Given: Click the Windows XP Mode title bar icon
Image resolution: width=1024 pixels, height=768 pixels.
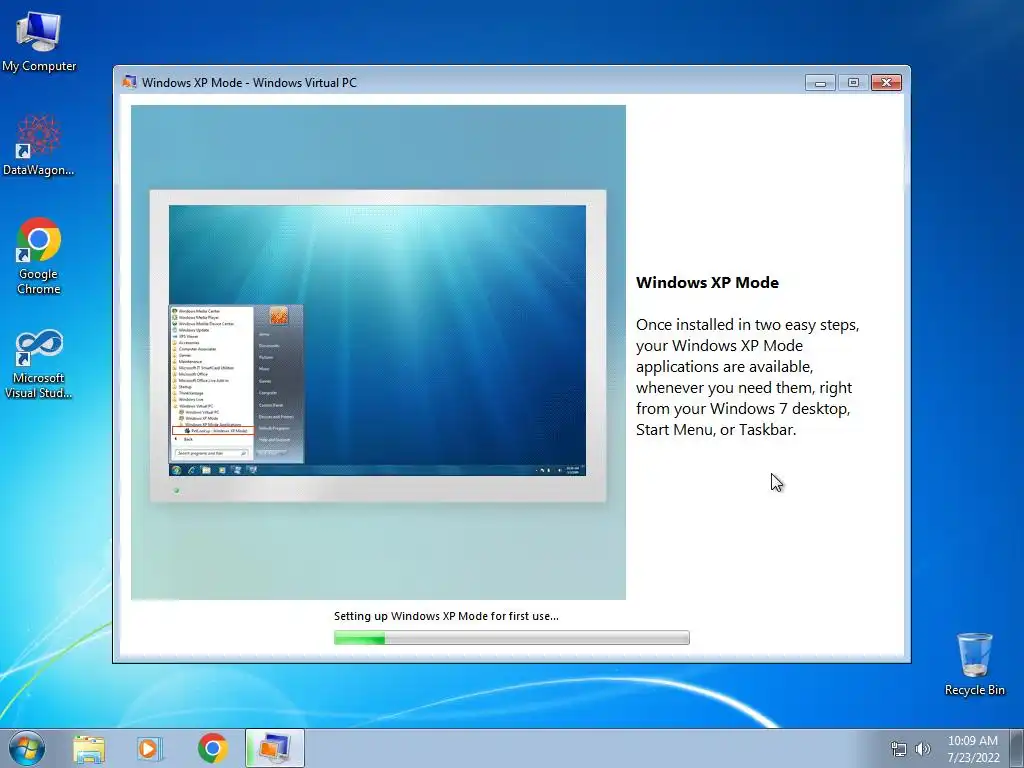Looking at the screenshot, I should [x=129, y=82].
